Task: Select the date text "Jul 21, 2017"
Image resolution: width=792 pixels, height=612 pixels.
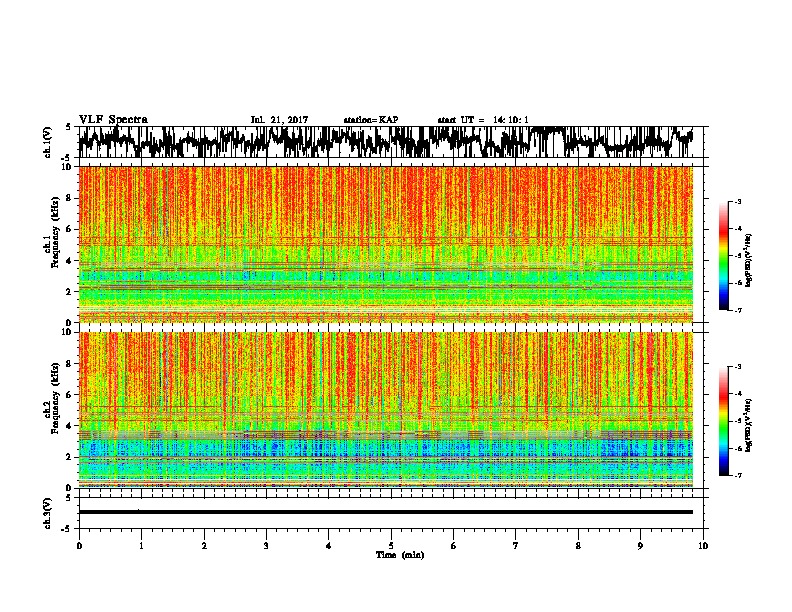Action: click(279, 120)
